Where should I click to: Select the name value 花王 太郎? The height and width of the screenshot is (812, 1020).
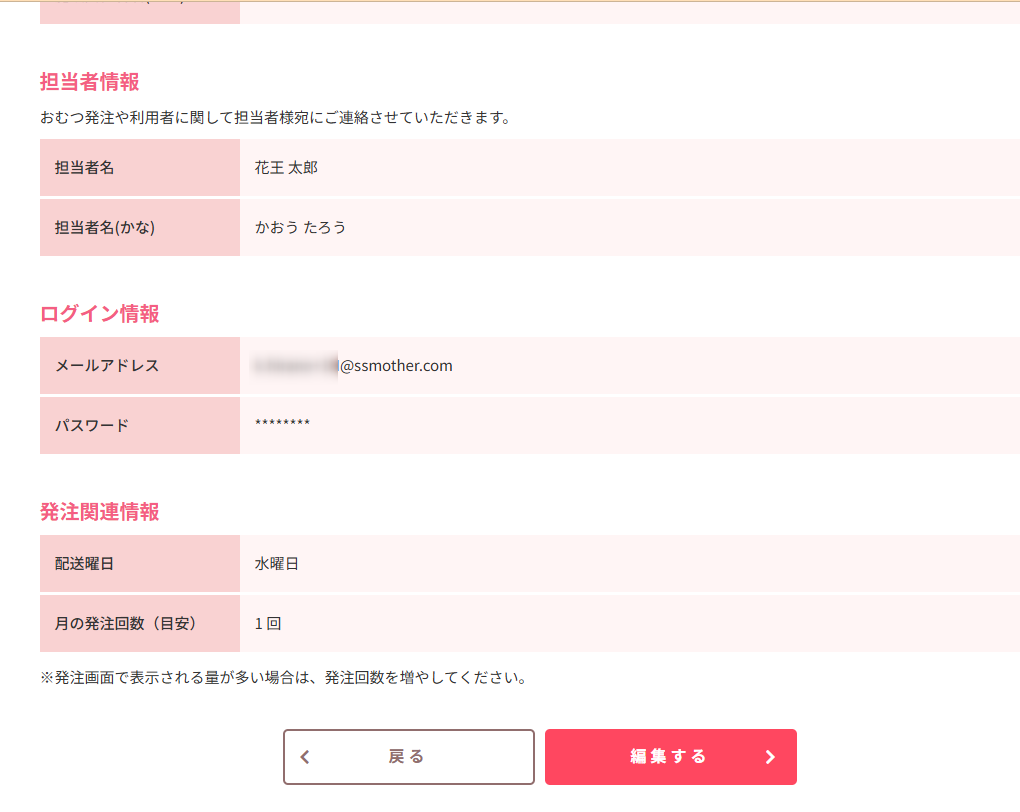(x=286, y=168)
